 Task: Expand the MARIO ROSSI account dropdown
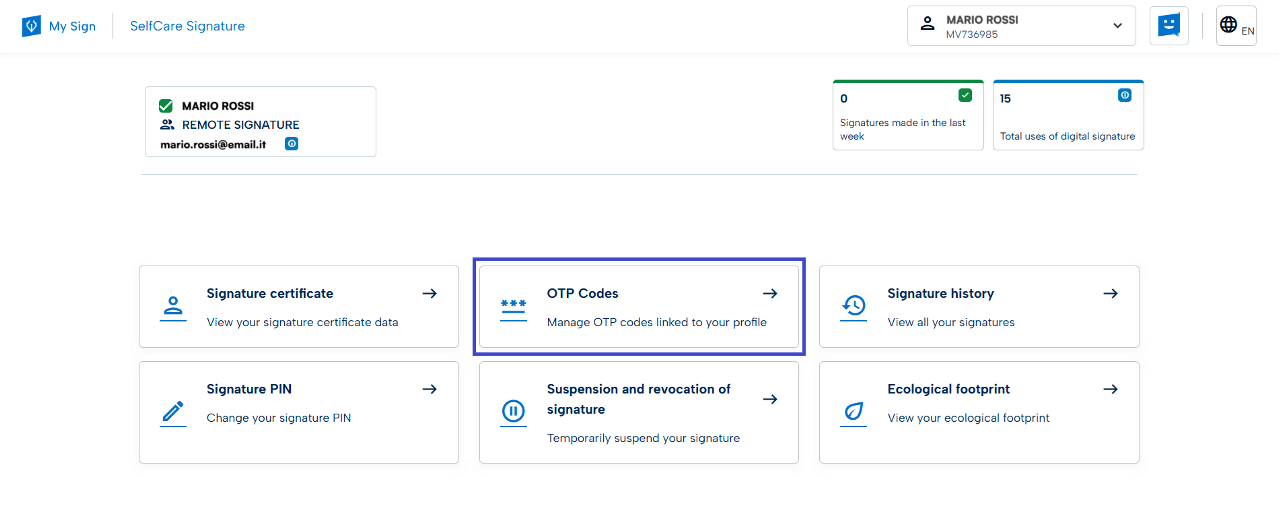(x=1020, y=26)
